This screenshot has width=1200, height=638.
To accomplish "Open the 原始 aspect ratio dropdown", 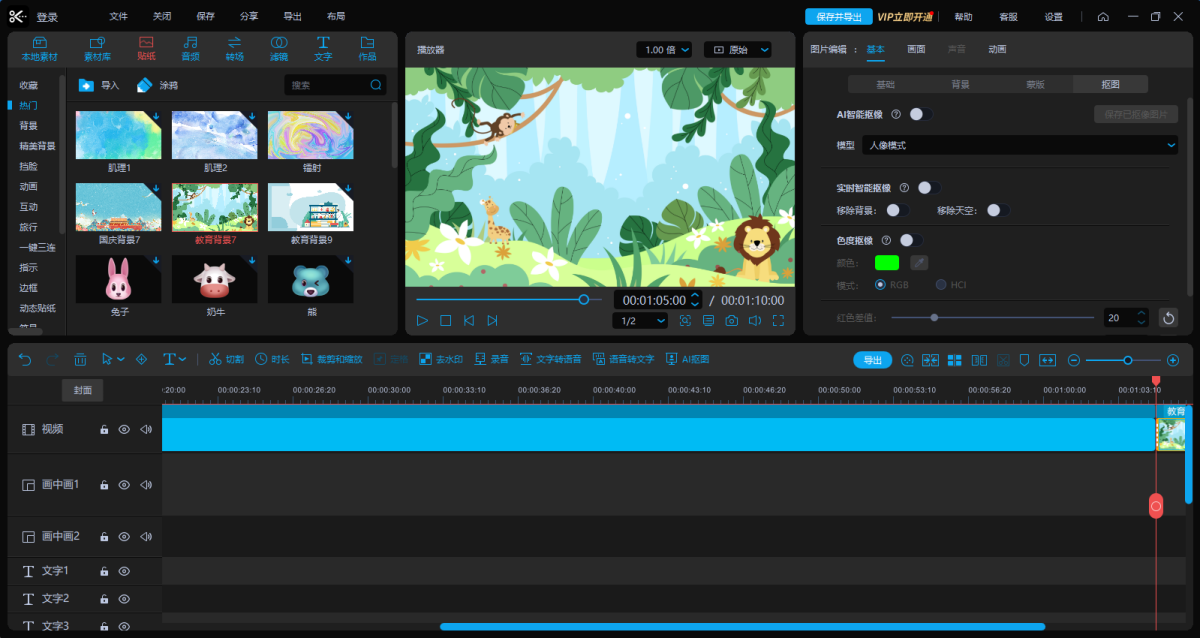I will [x=738, y=50].
